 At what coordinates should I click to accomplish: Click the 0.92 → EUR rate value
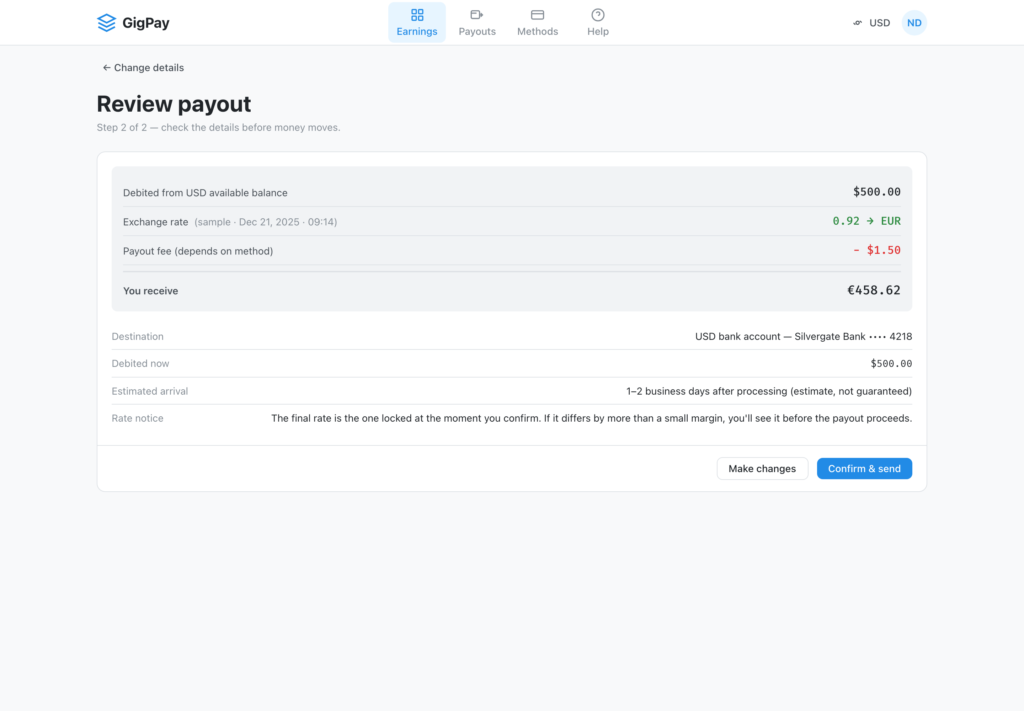[x=867, y=221]
